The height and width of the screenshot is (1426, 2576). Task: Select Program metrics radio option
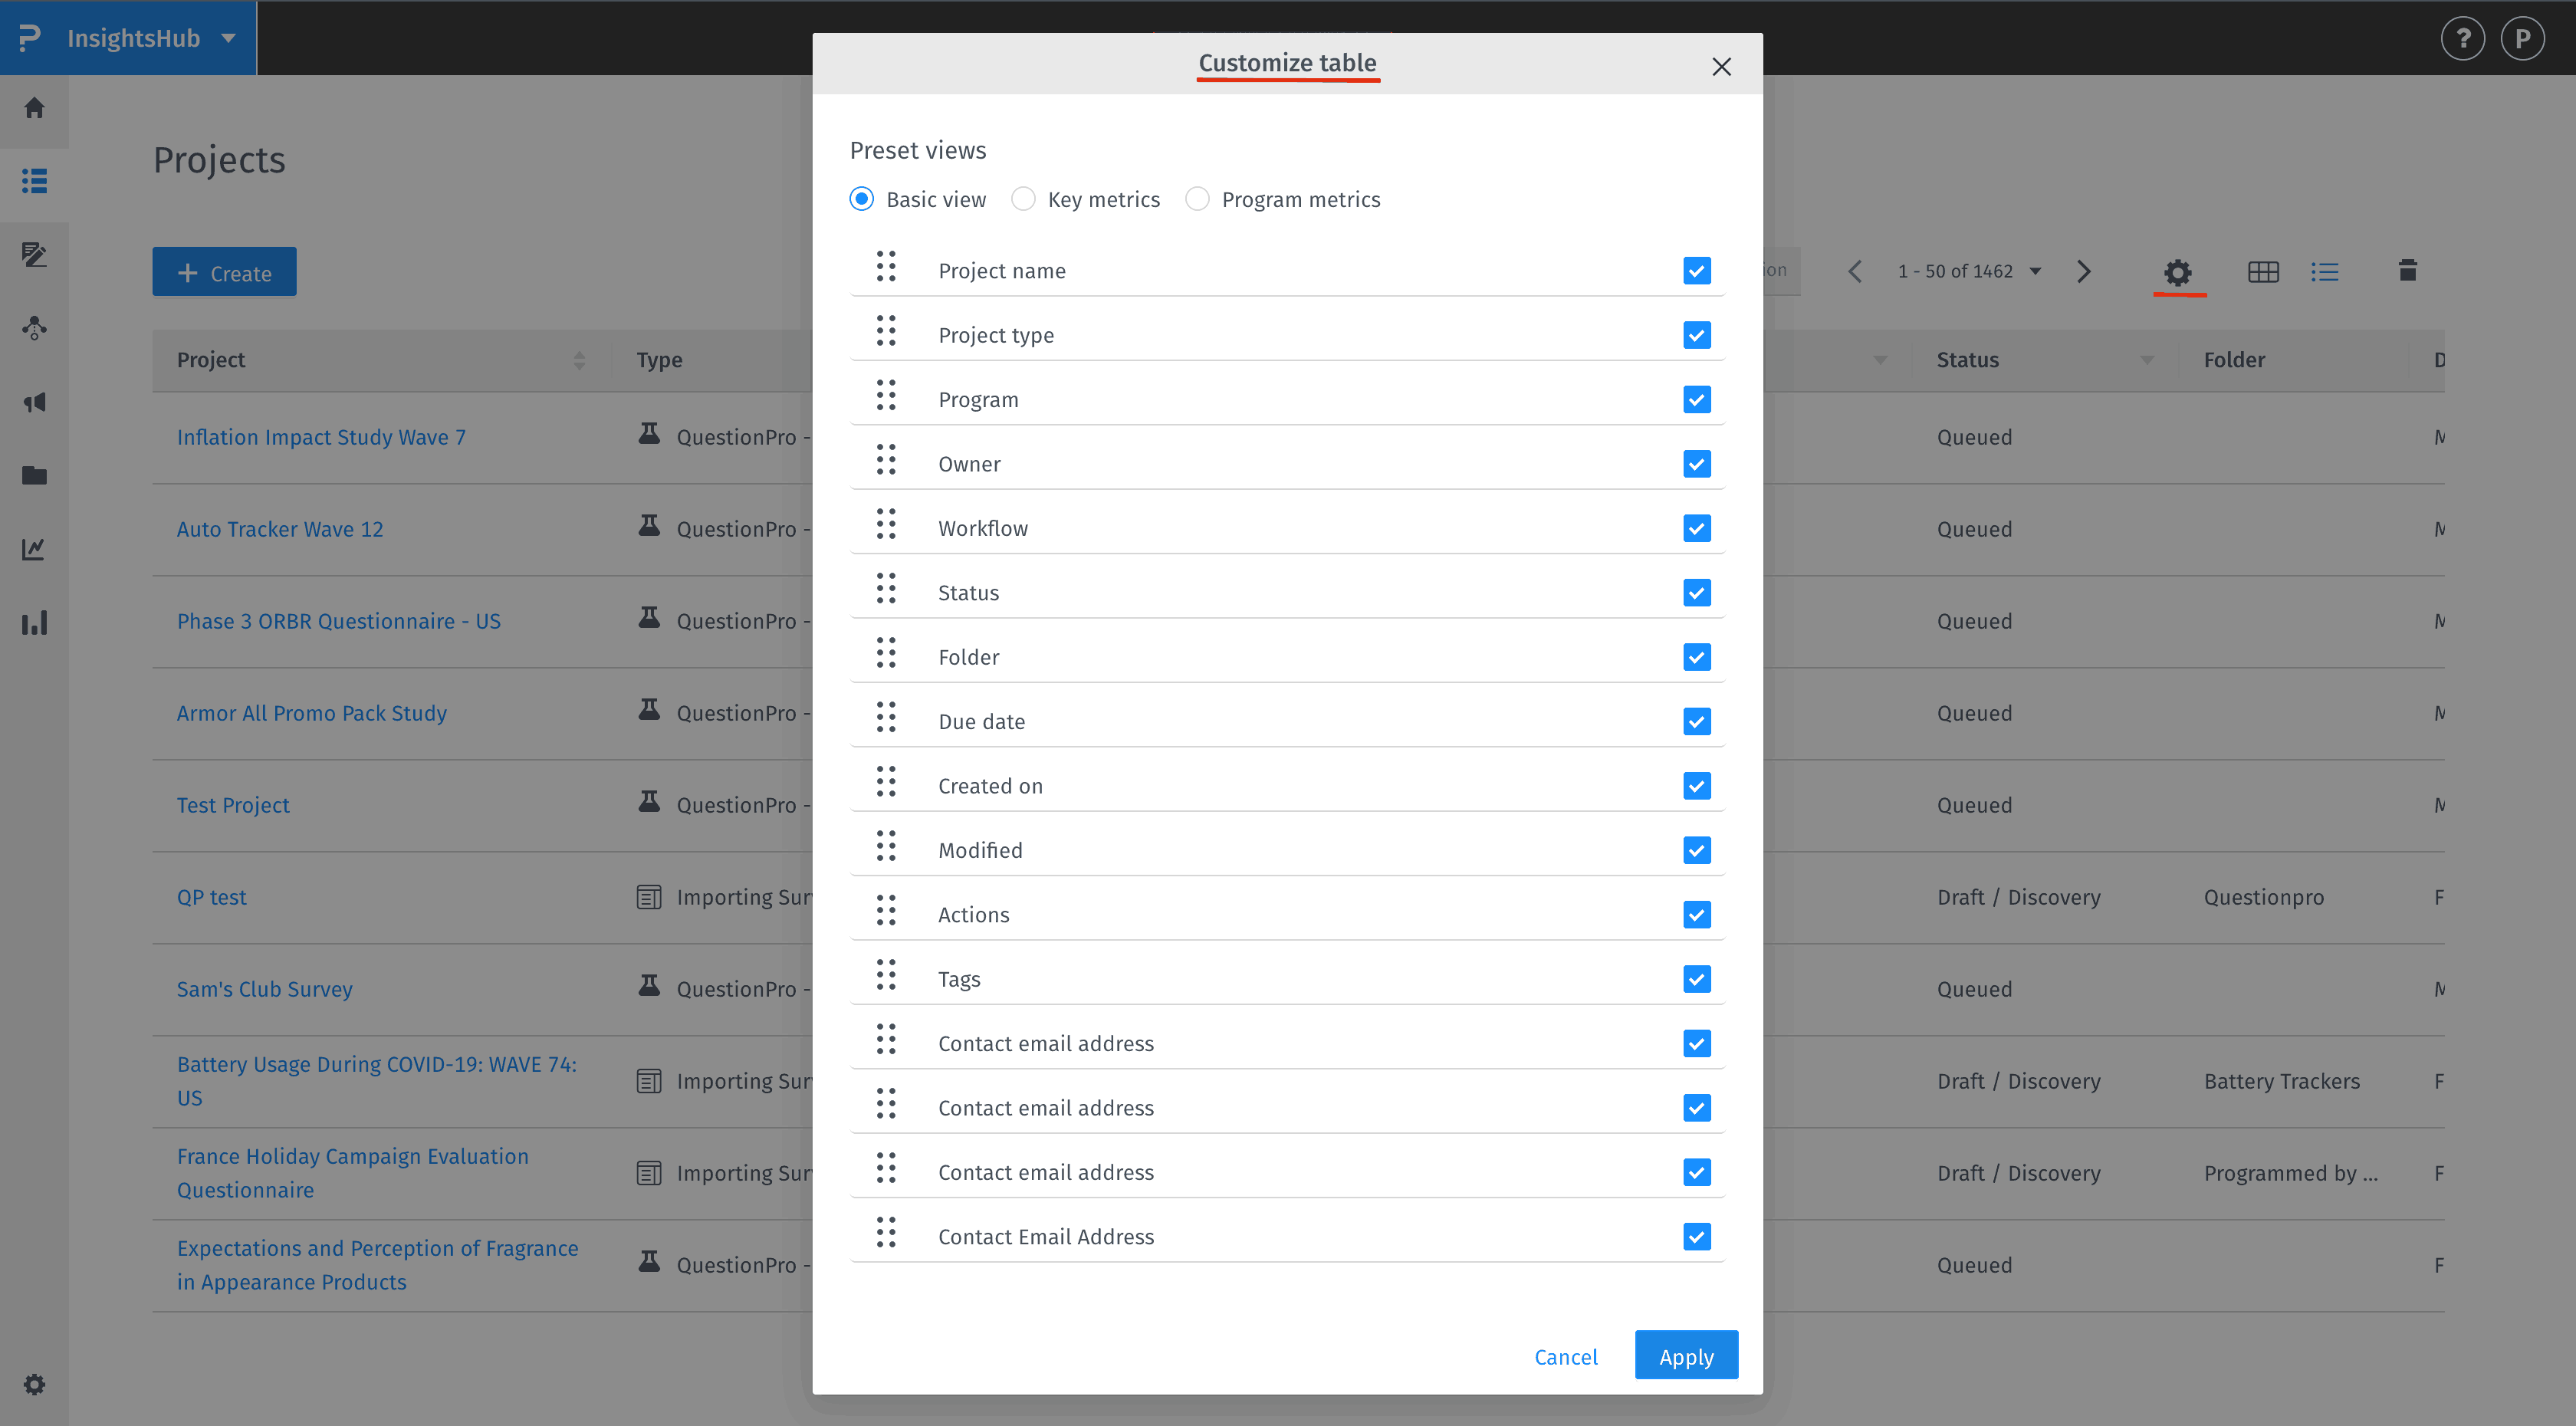click(x=1197, y=199)
